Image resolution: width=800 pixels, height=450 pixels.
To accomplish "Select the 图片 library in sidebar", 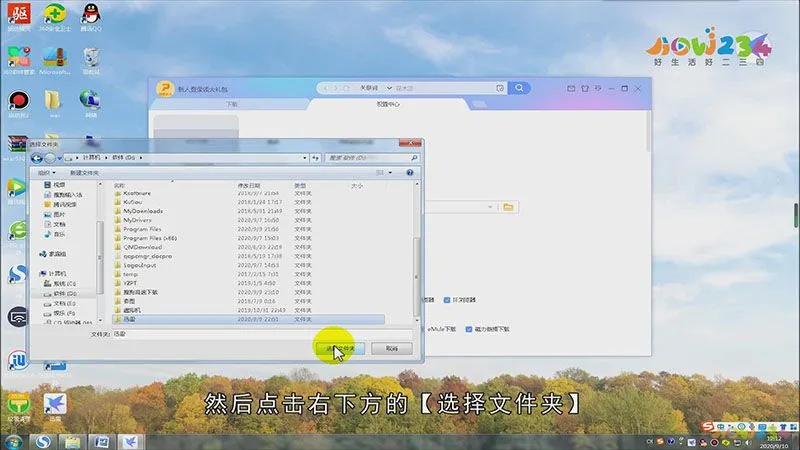I will [x=55, y=215].
